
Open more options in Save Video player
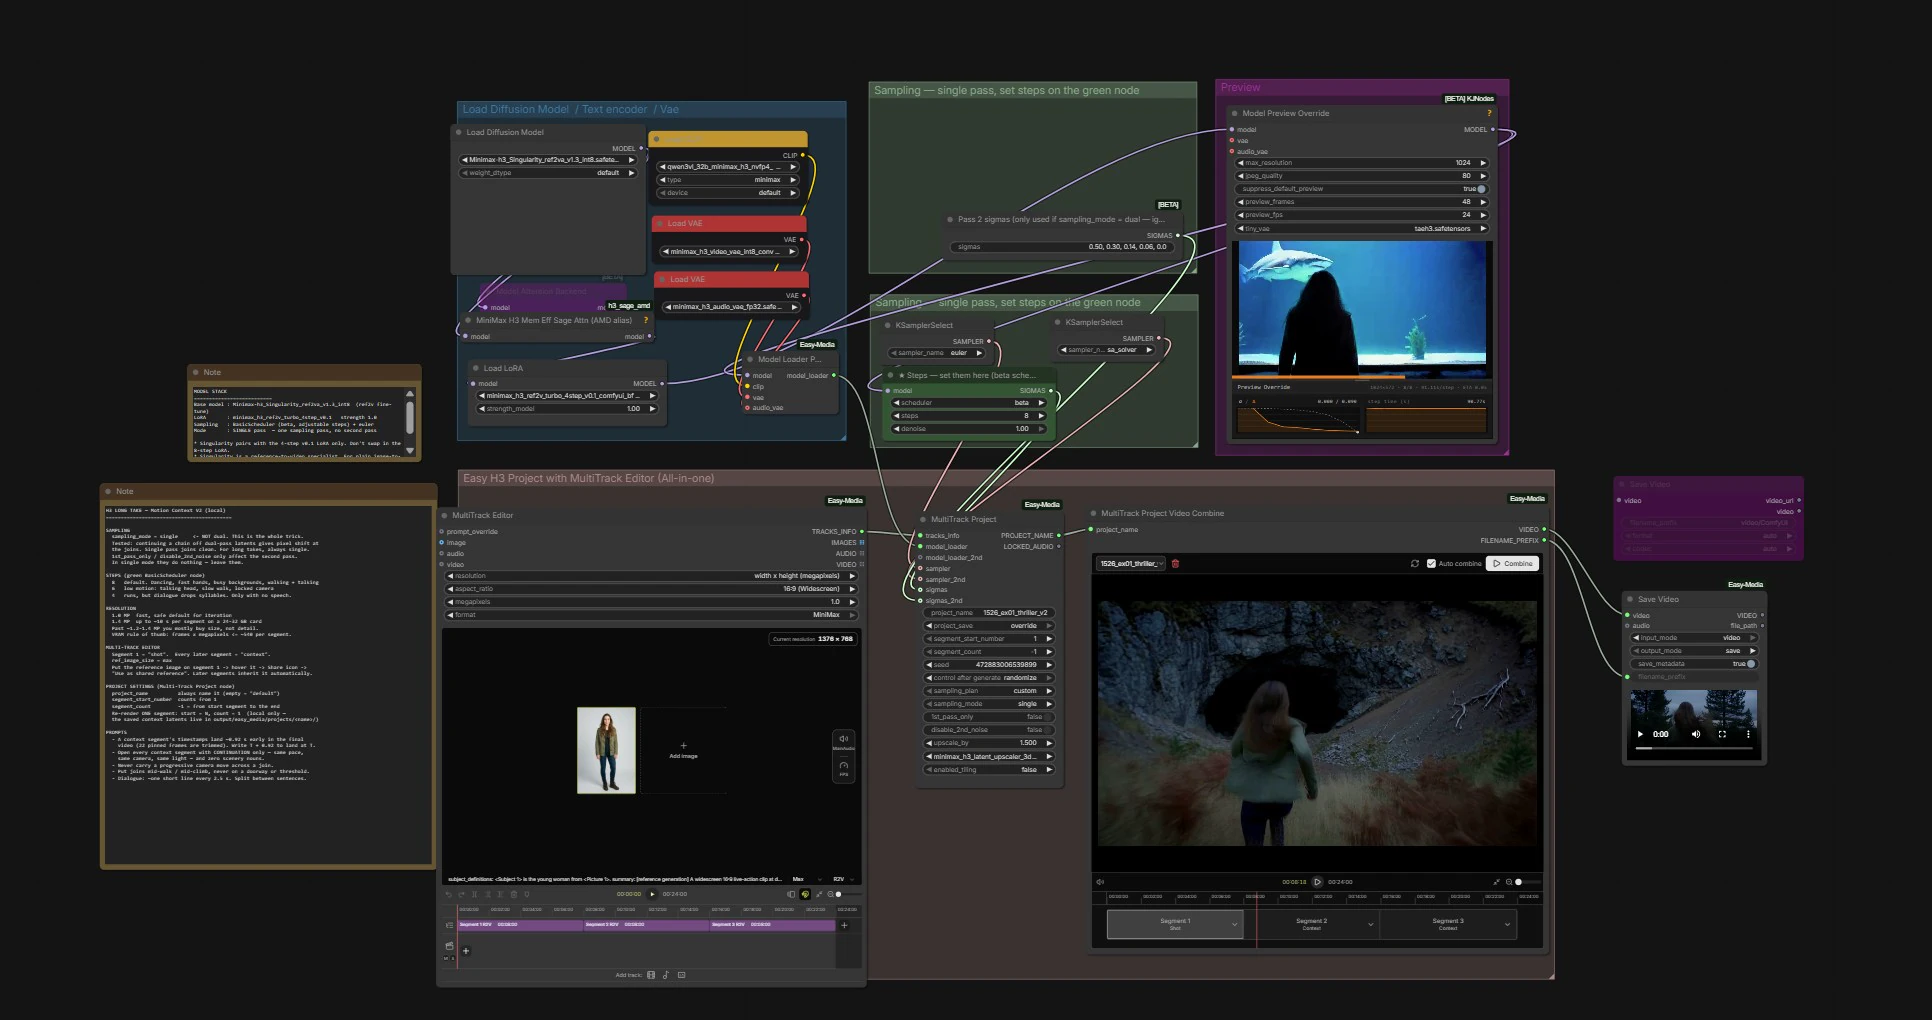pos(1748,734)
